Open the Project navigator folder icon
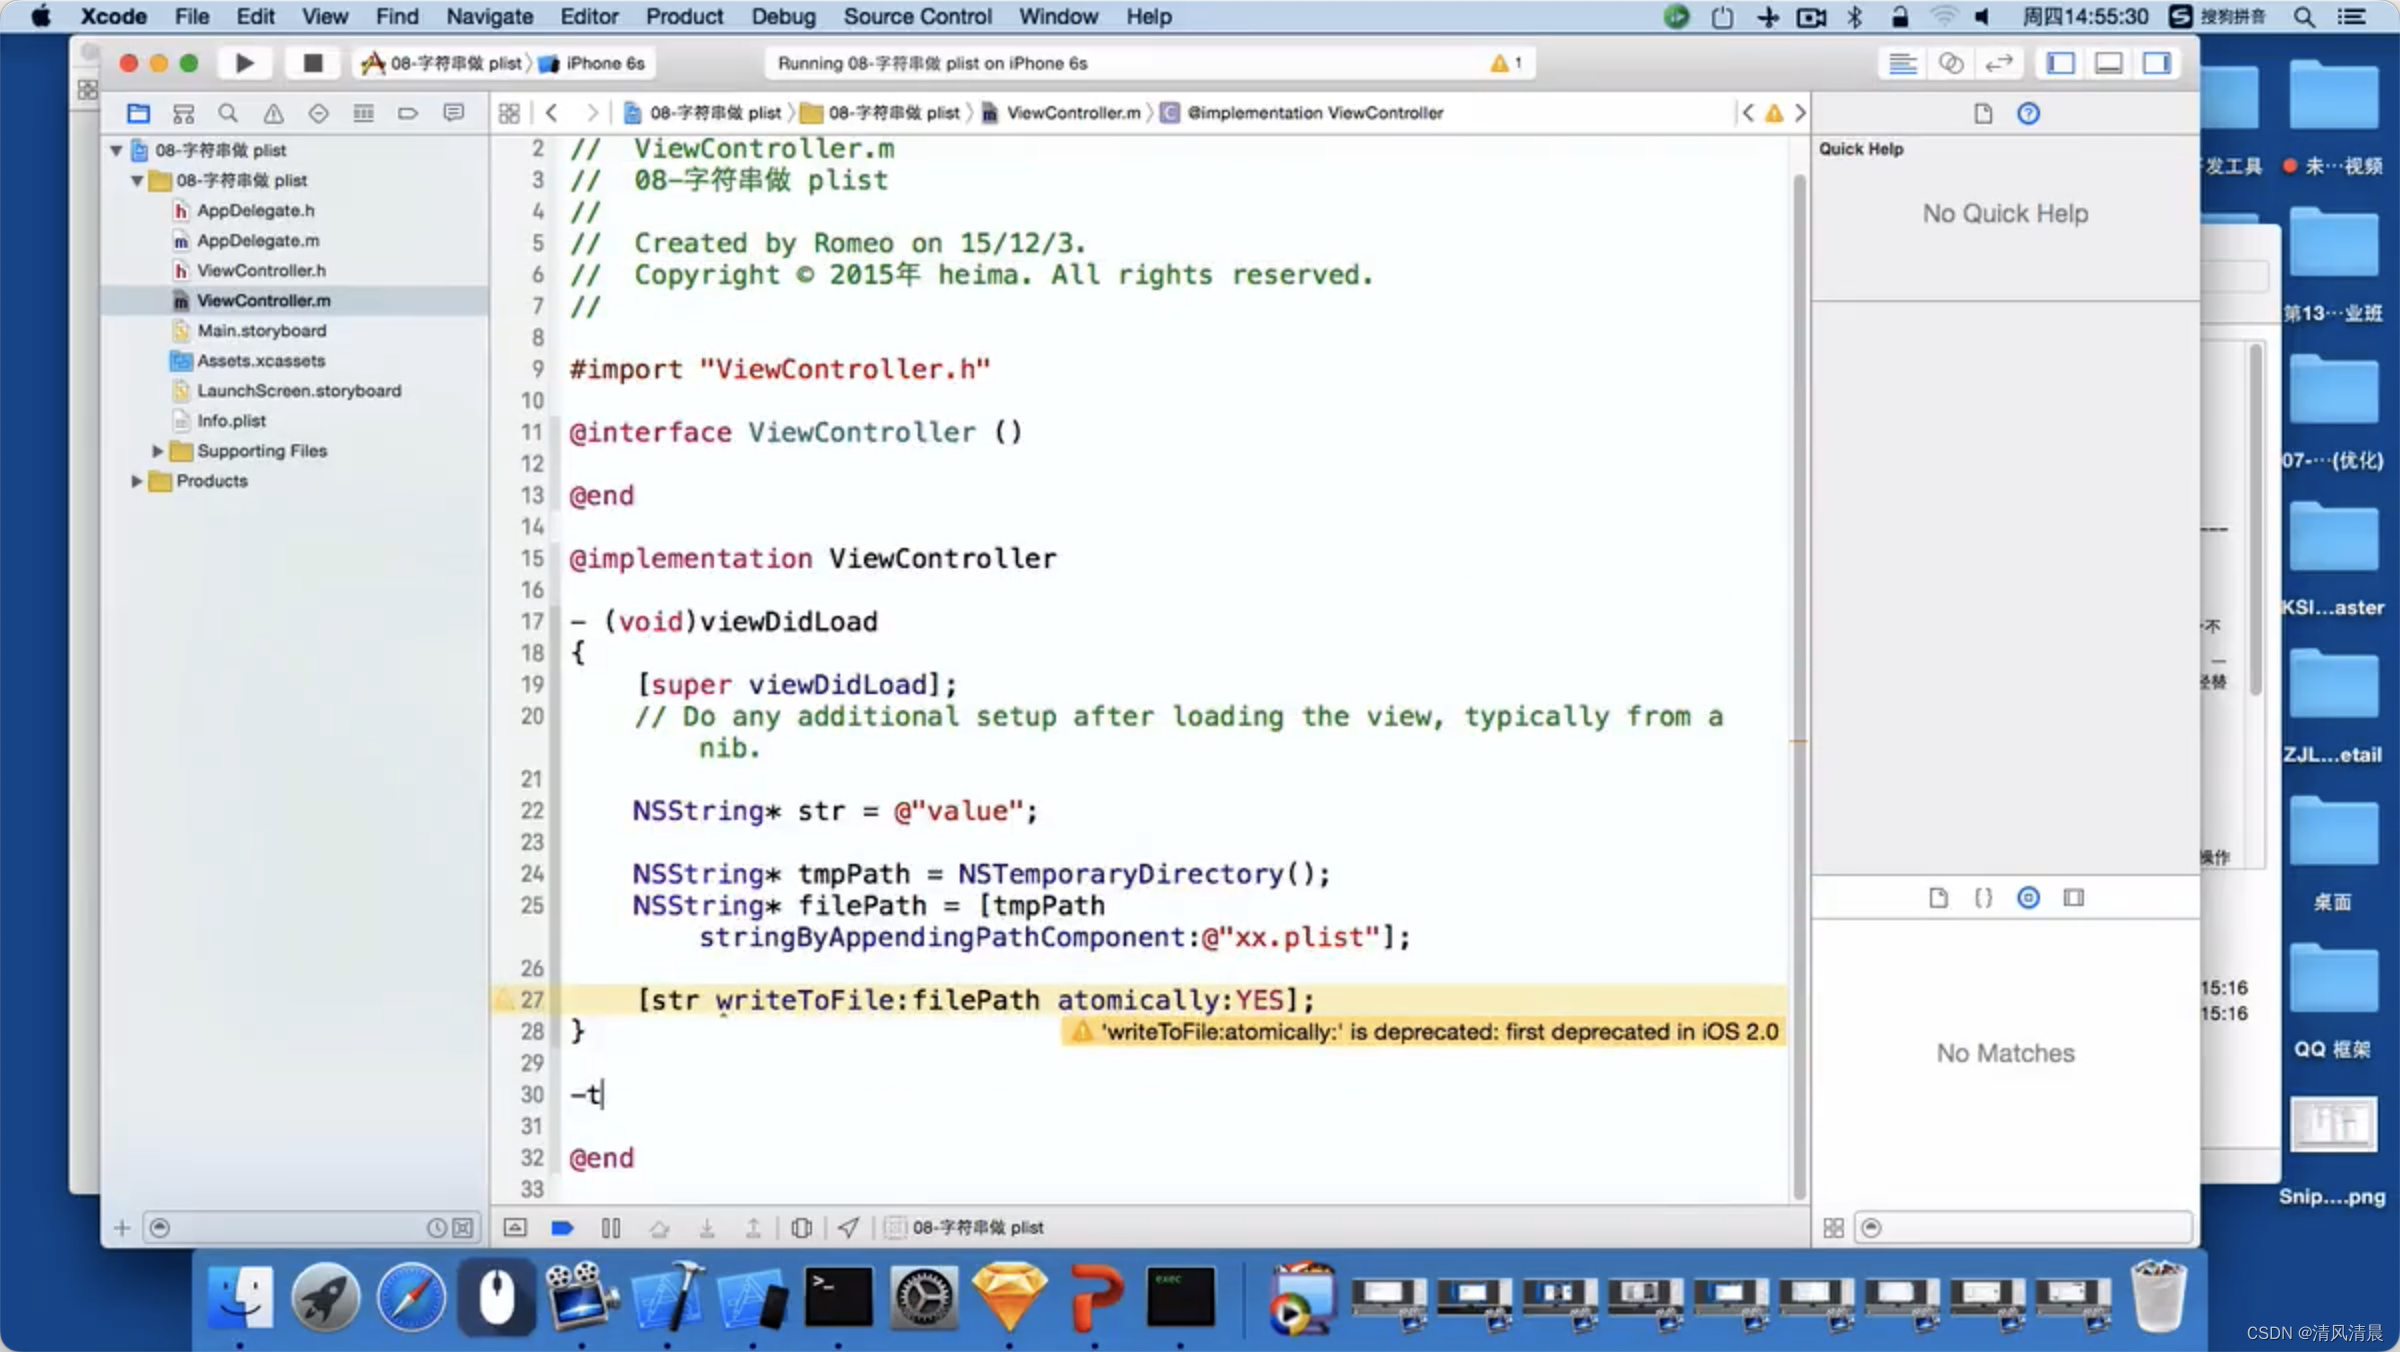 138,113
